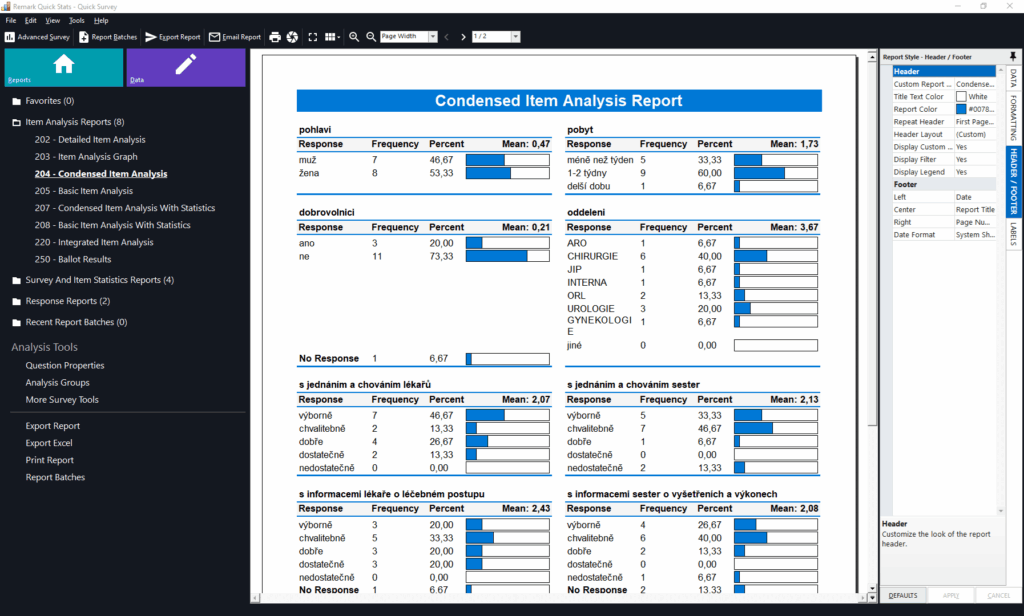This screenshot has width=1024, height=616.
Task: Open the Tools menu
Action: pyautogui.click(x=76, y=20)
